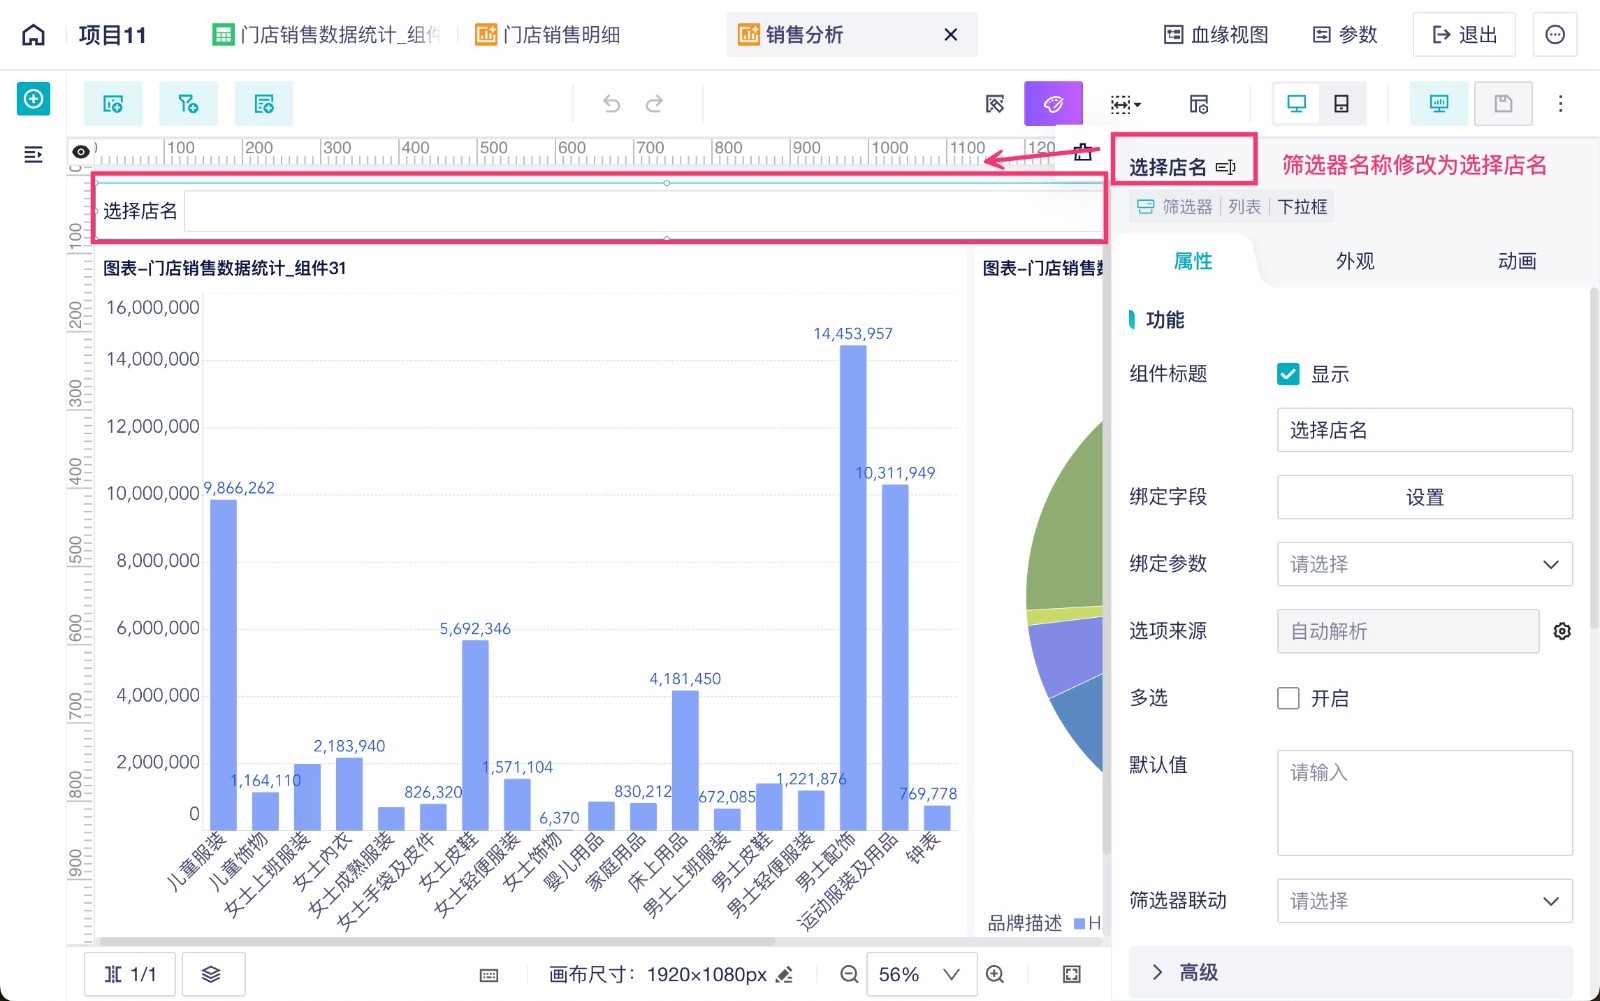The width and height of the screenshot is (1600, 1001).
Task: Edit canvas size with pencil icon
Action: click(x=785, y=974)
